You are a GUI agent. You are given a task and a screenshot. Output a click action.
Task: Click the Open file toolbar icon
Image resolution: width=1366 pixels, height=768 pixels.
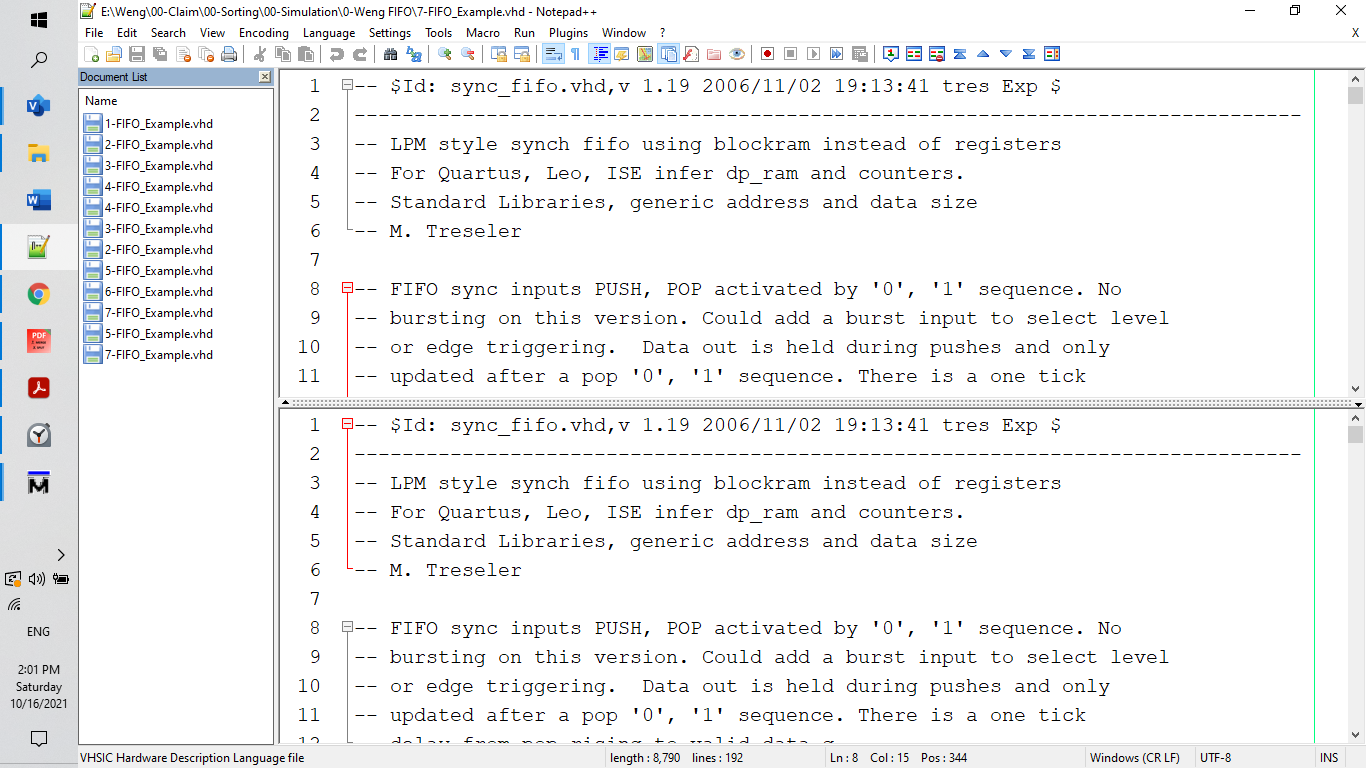click(x=114, y=54)
